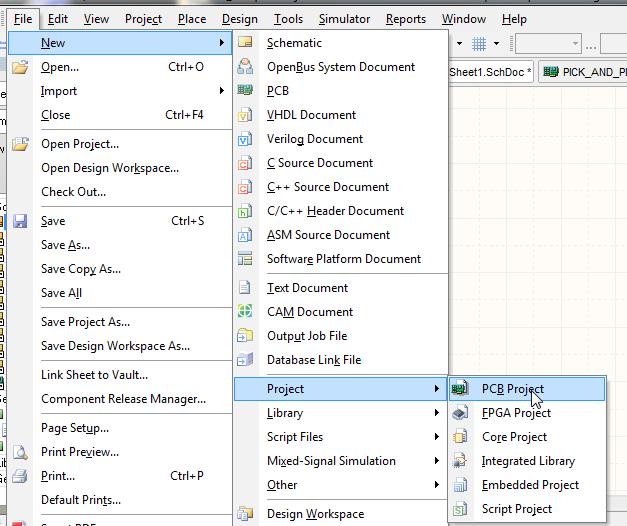This screenshot has width=627, height=526.
Task: Click the Print Preview magnifier icon
Action: tap(20, 452)
